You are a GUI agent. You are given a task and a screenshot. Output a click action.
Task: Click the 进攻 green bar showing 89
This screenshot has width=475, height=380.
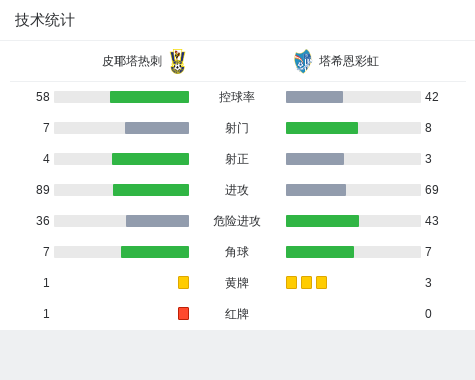(151, 190)
